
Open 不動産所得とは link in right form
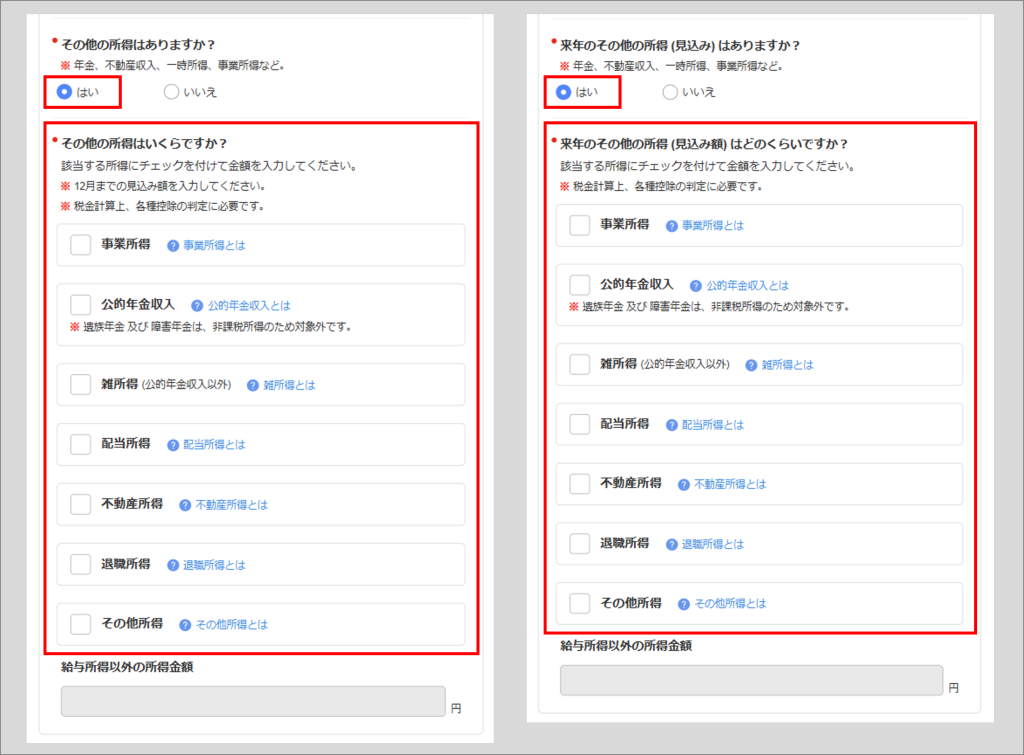[x=730, y=485]
